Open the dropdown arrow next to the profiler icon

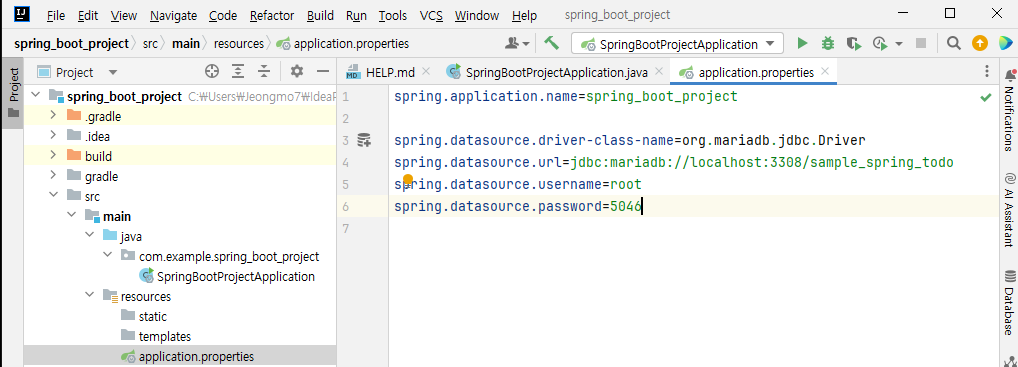pos(899,44)
